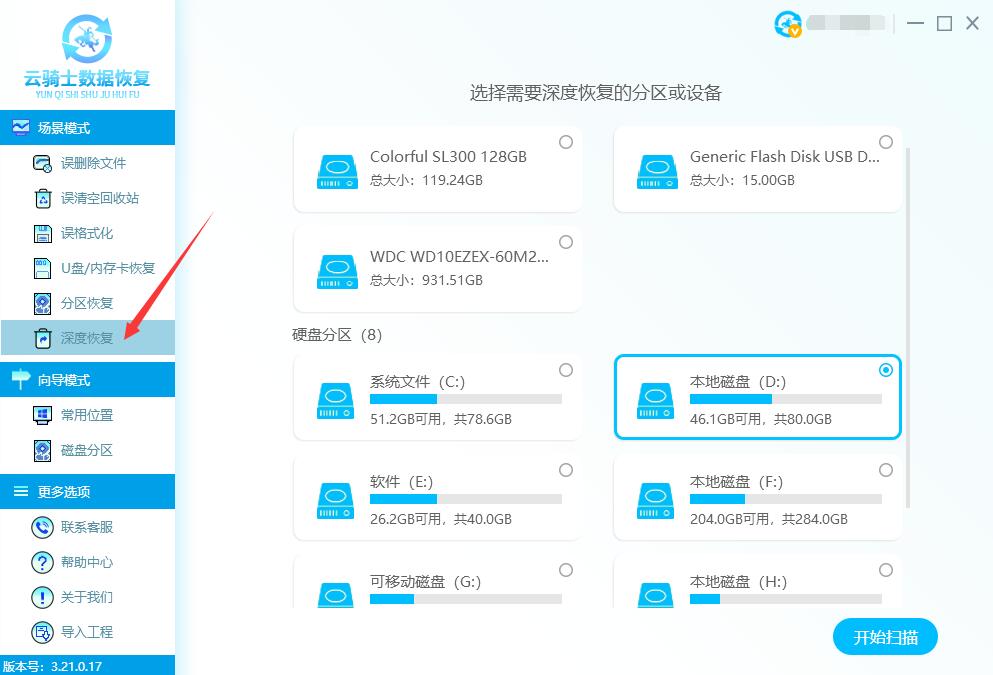993x675 pixels.
Task: Click the 场景模式 header icon
Action: [x=20, y=127]
